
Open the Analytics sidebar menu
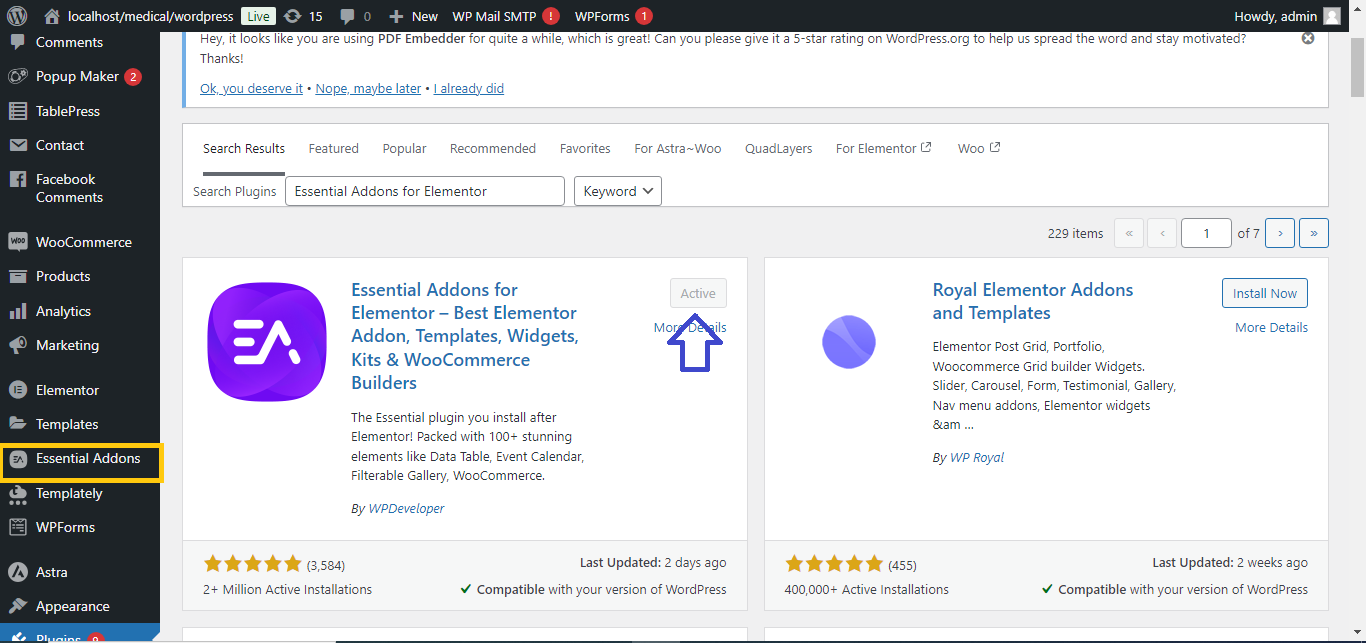[63, 311]
